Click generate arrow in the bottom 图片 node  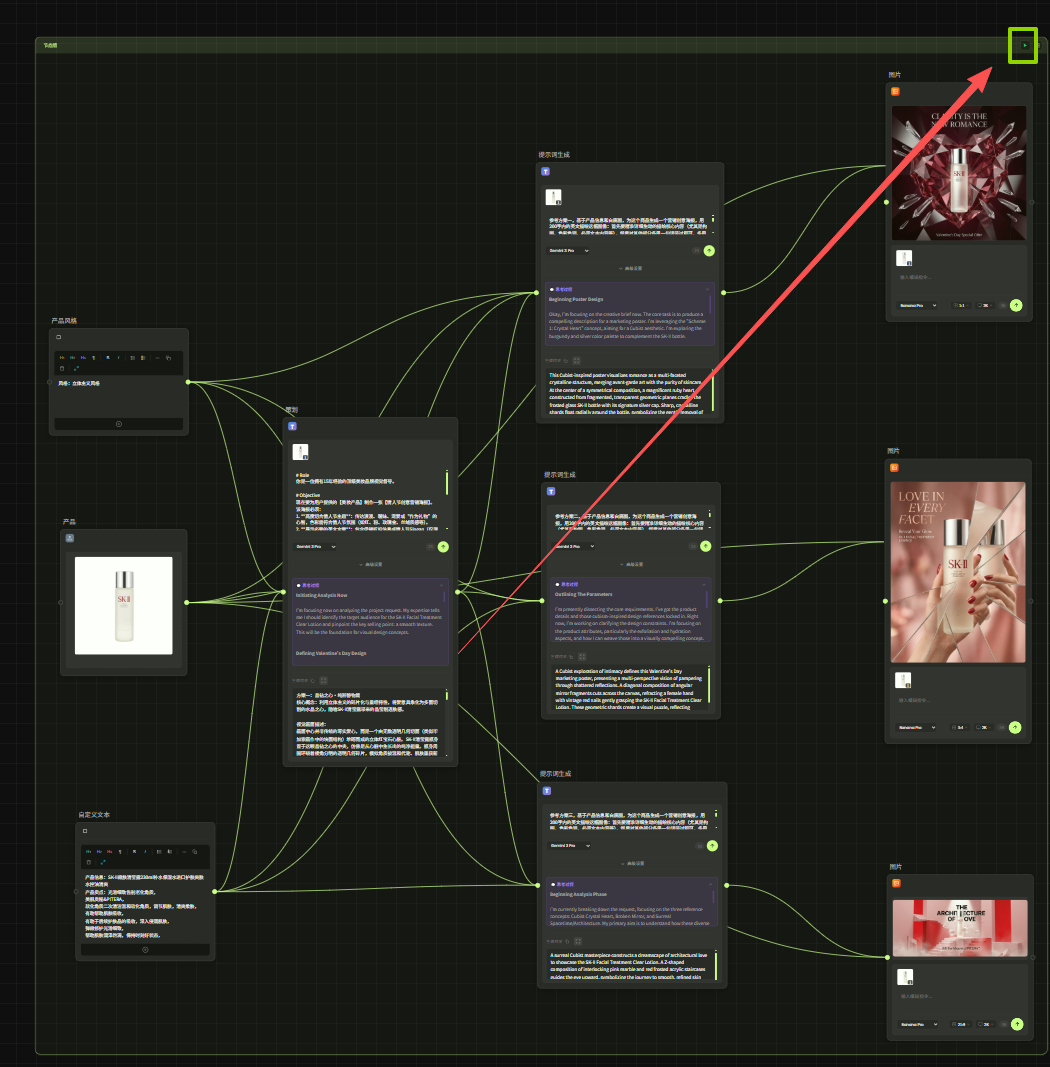[1016, 1023]
